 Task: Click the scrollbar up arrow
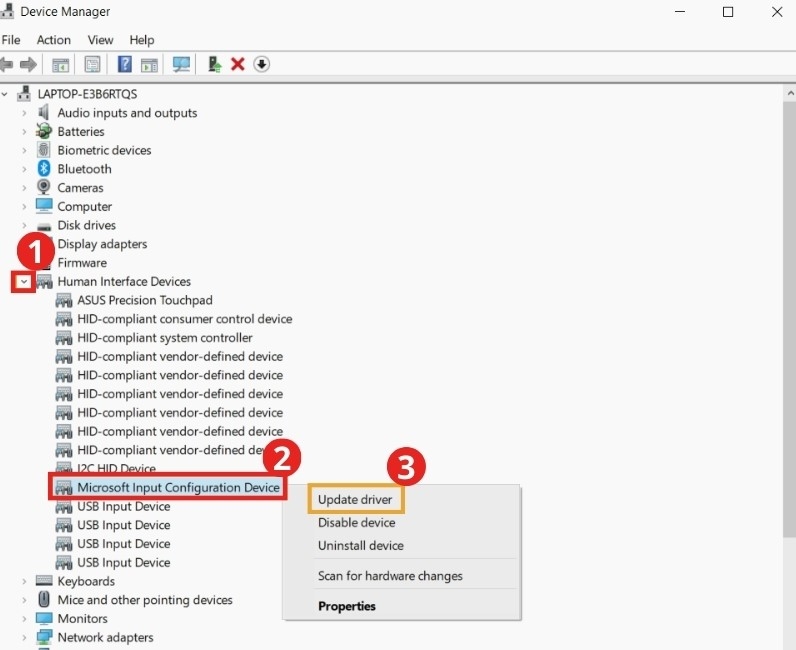pyautogui.click(x=790, y=93)
